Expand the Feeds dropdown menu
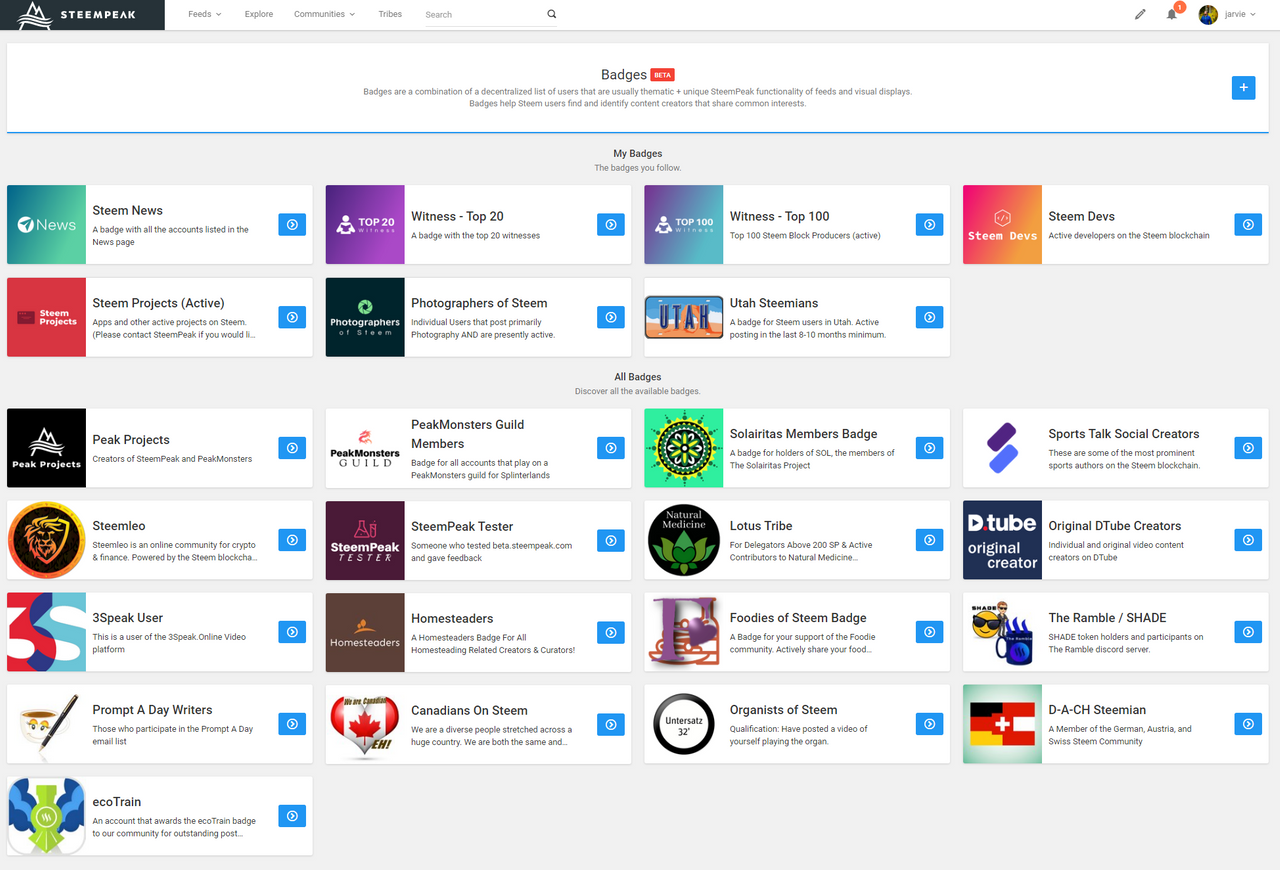Image resolution: width=1280 pixels, height=870 pixels. coord(205,14)
